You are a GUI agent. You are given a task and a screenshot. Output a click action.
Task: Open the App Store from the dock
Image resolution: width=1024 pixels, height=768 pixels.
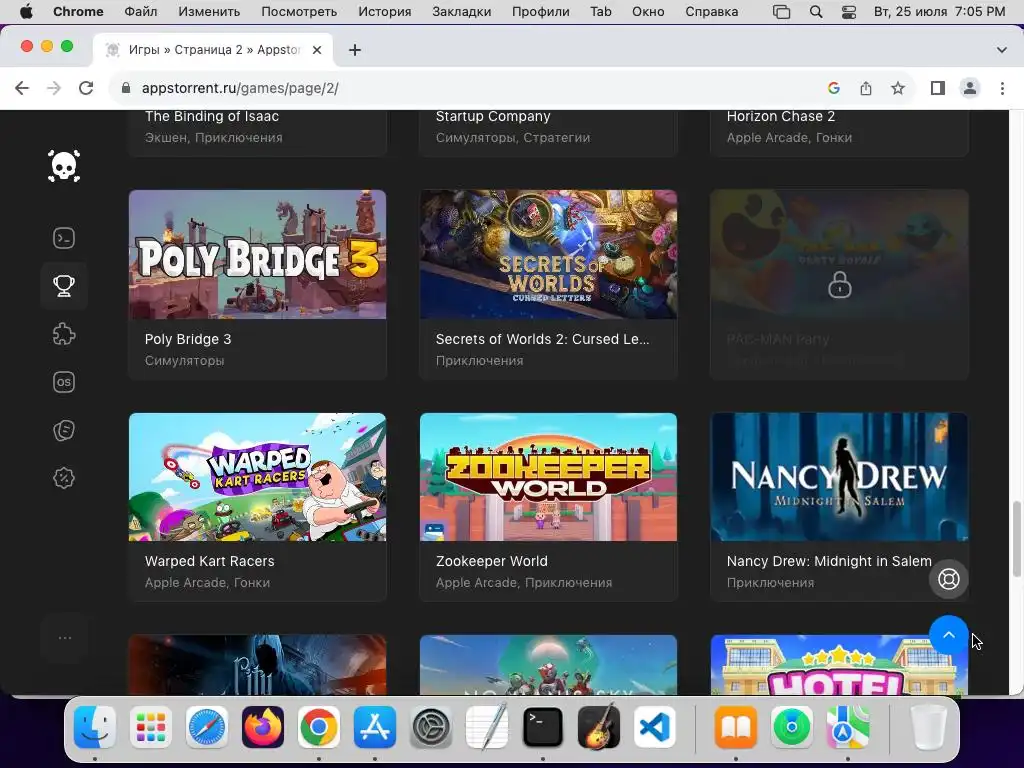[375, 727]
